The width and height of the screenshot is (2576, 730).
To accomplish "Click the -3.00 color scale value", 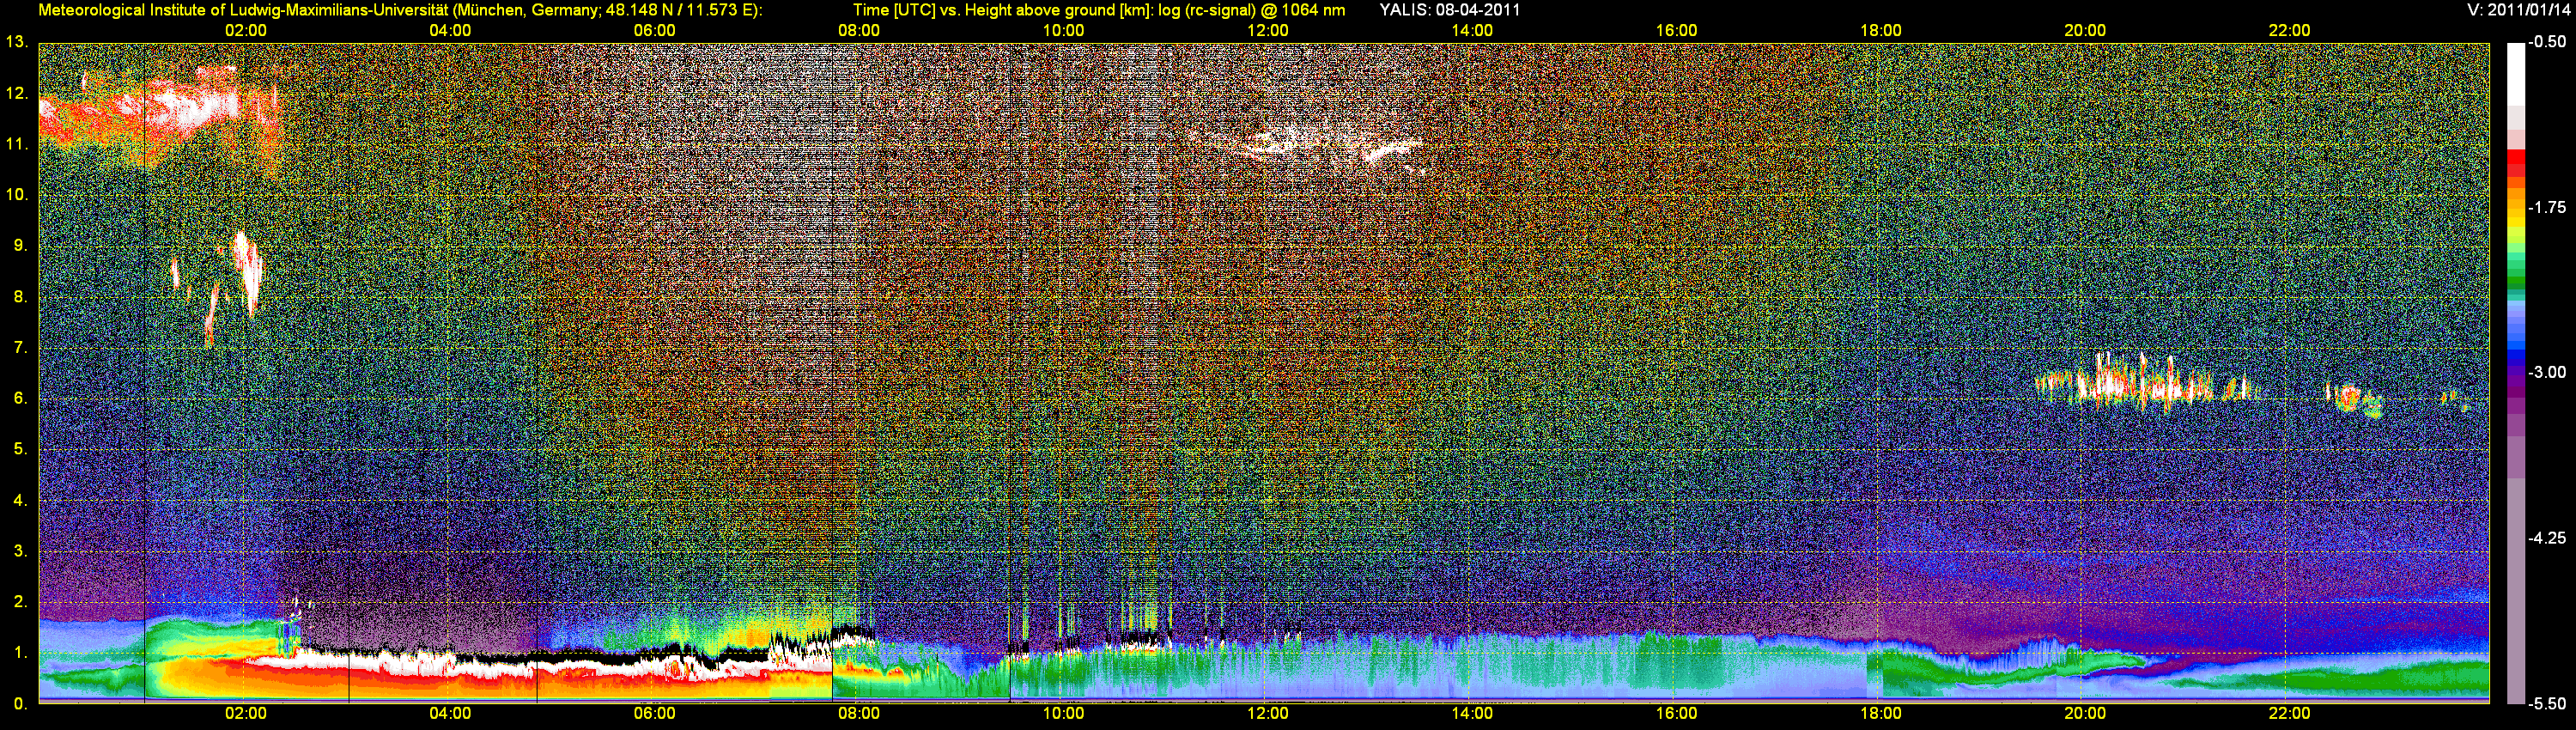I will pos(2548,373).
